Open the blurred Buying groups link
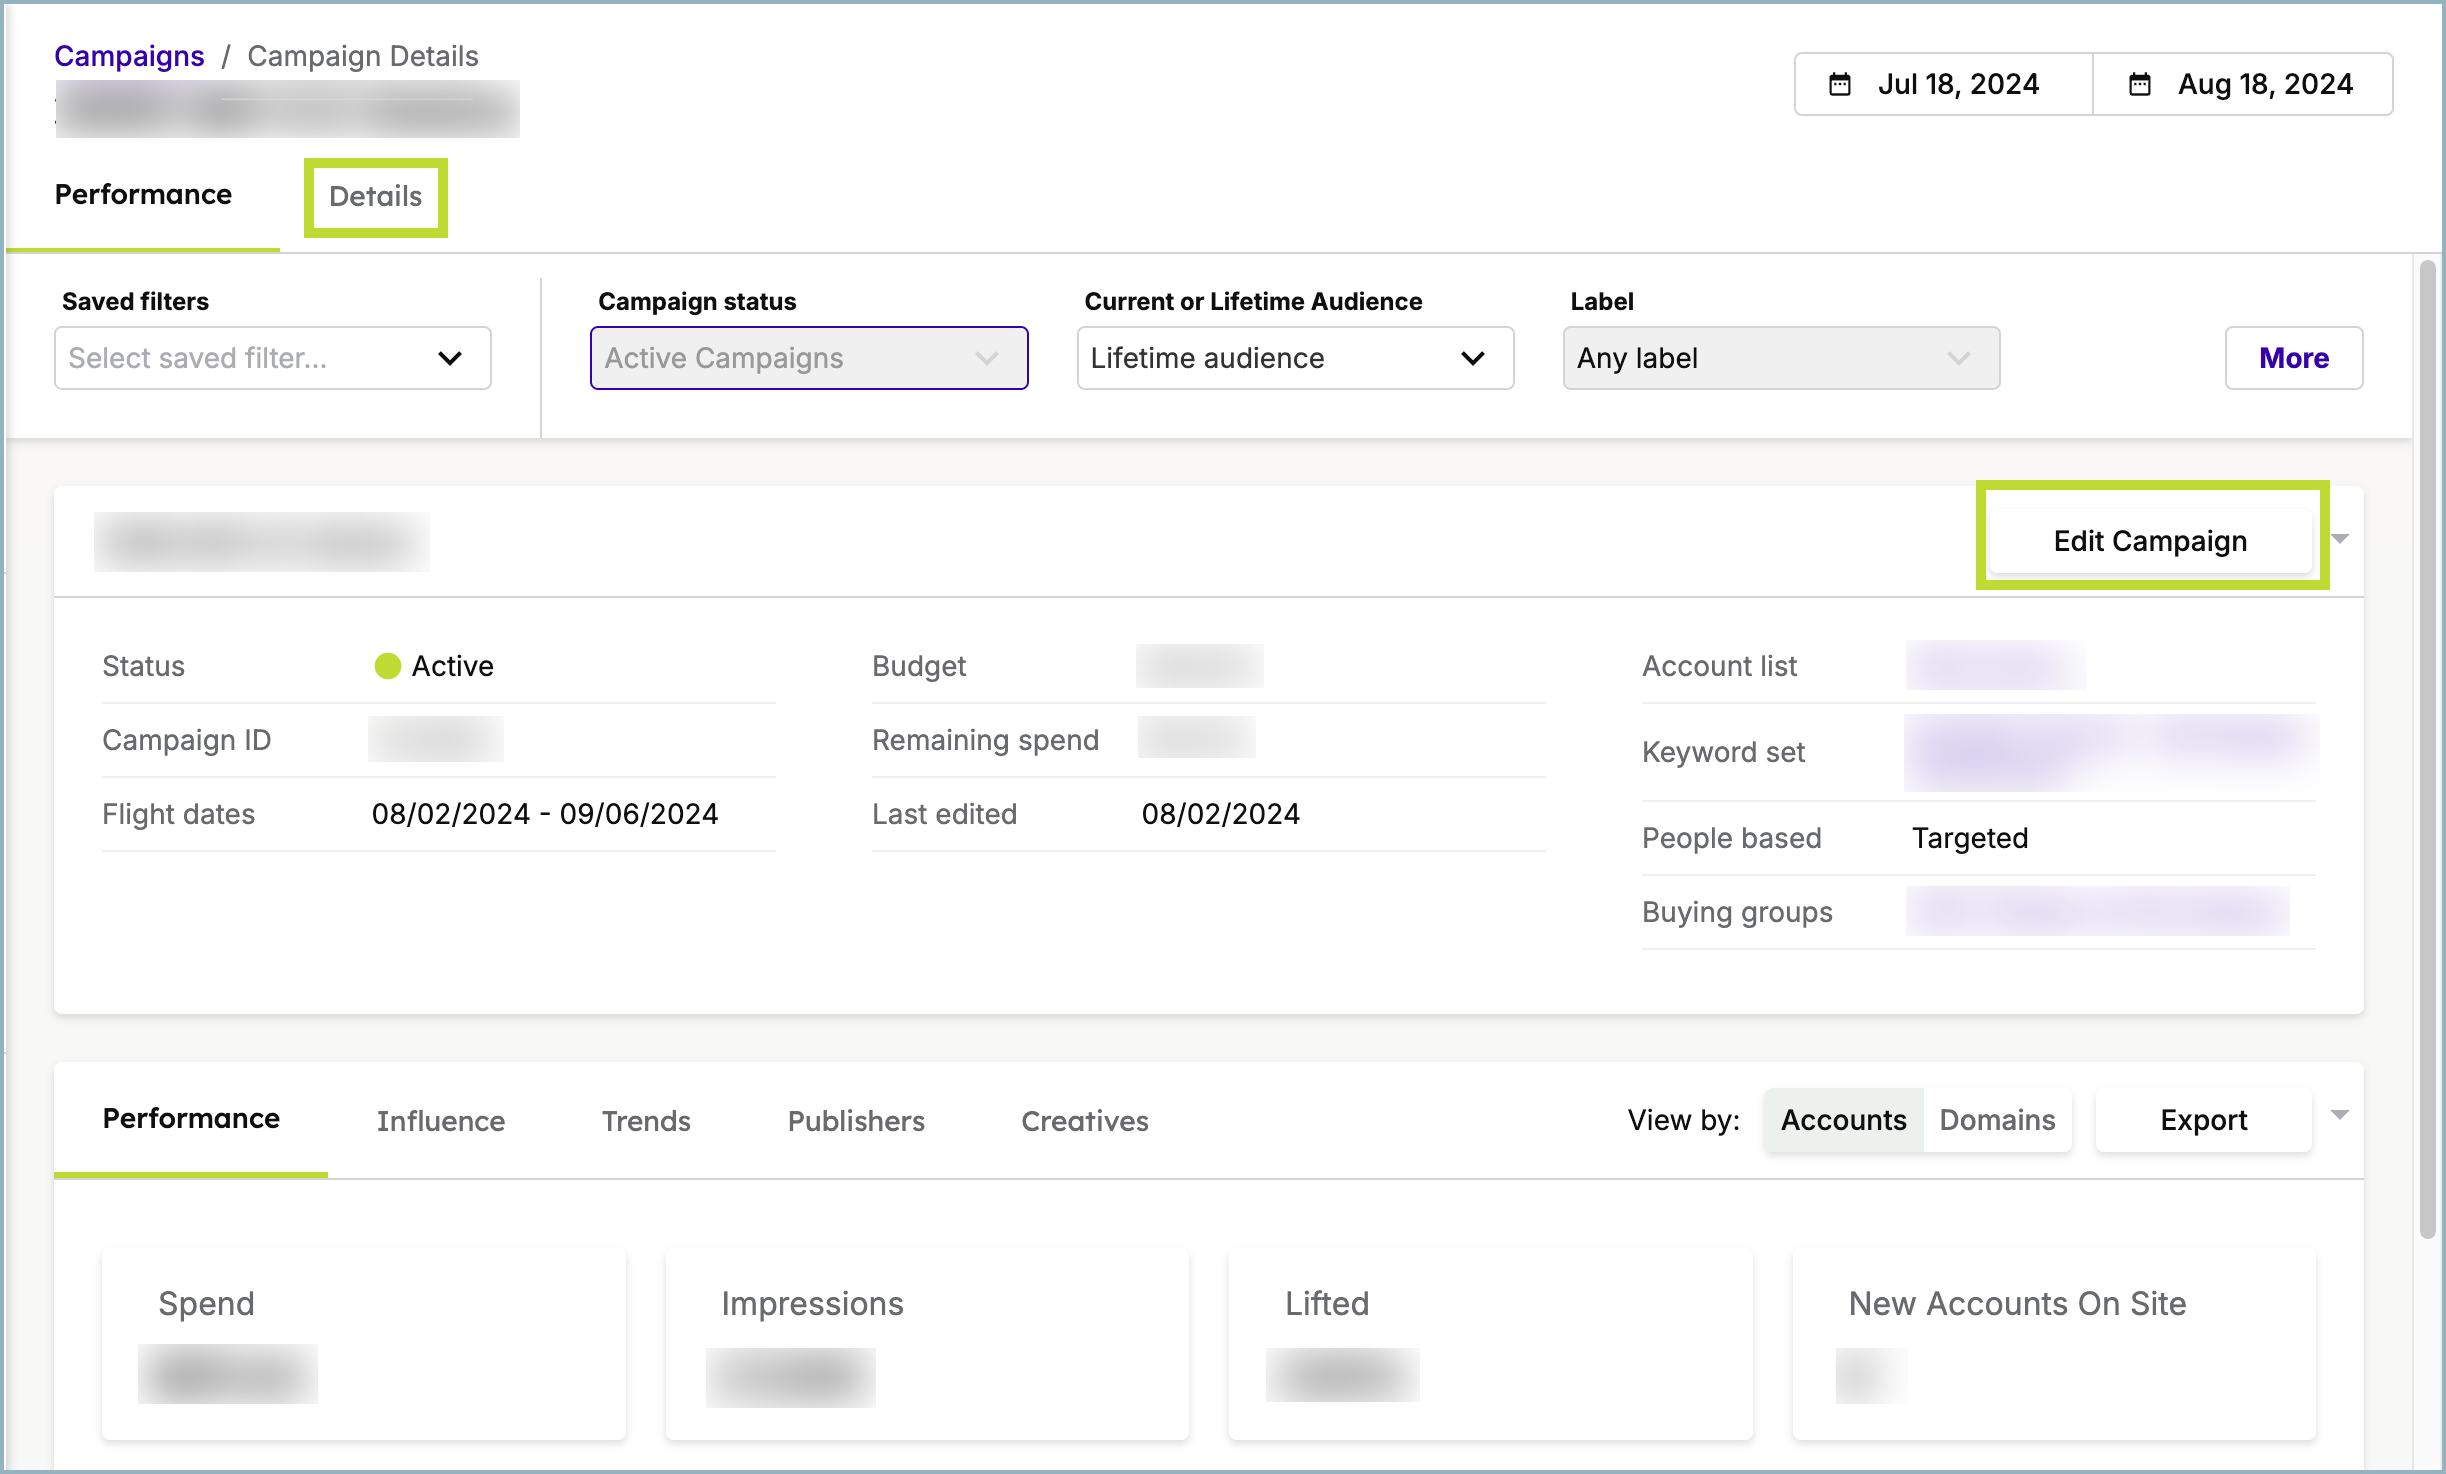The width and height of the screenshot is (2446, 1474). (2097, 911)
